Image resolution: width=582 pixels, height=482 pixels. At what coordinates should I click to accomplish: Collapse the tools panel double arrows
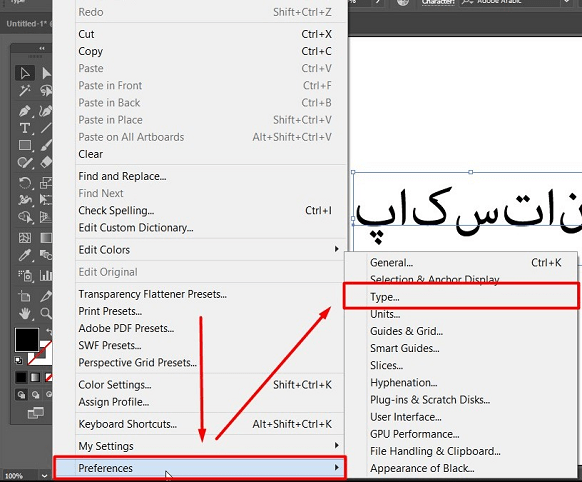click(42, 48)
